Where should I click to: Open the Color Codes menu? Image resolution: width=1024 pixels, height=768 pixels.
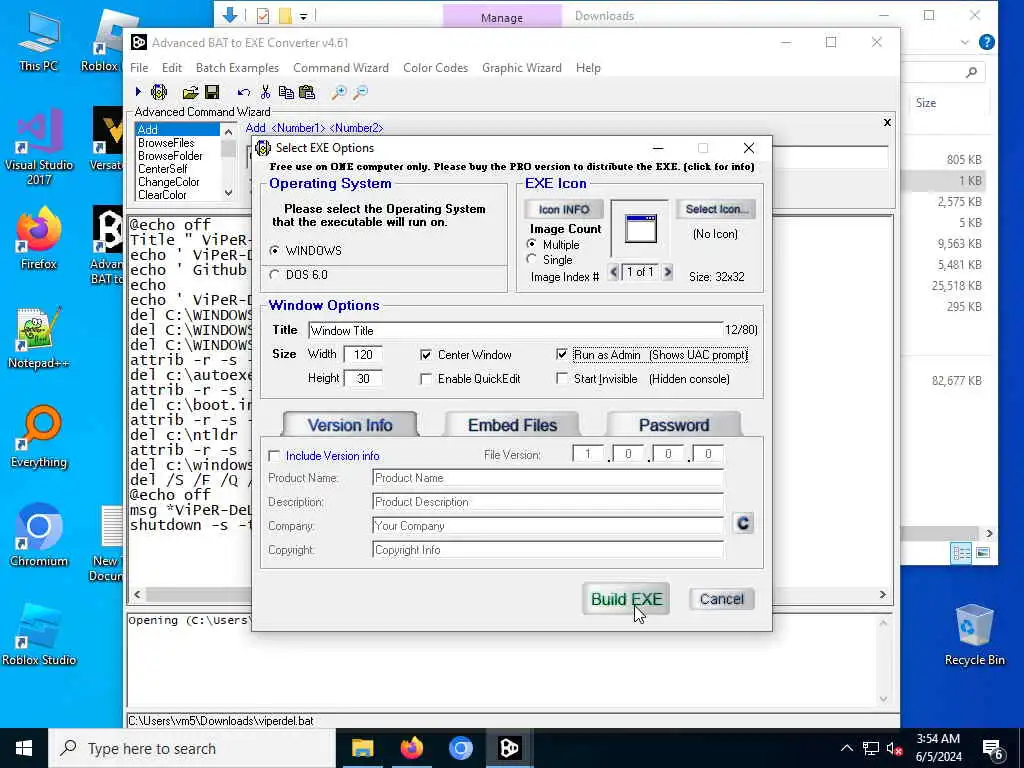pyautogui.click(x=436, y=68)
